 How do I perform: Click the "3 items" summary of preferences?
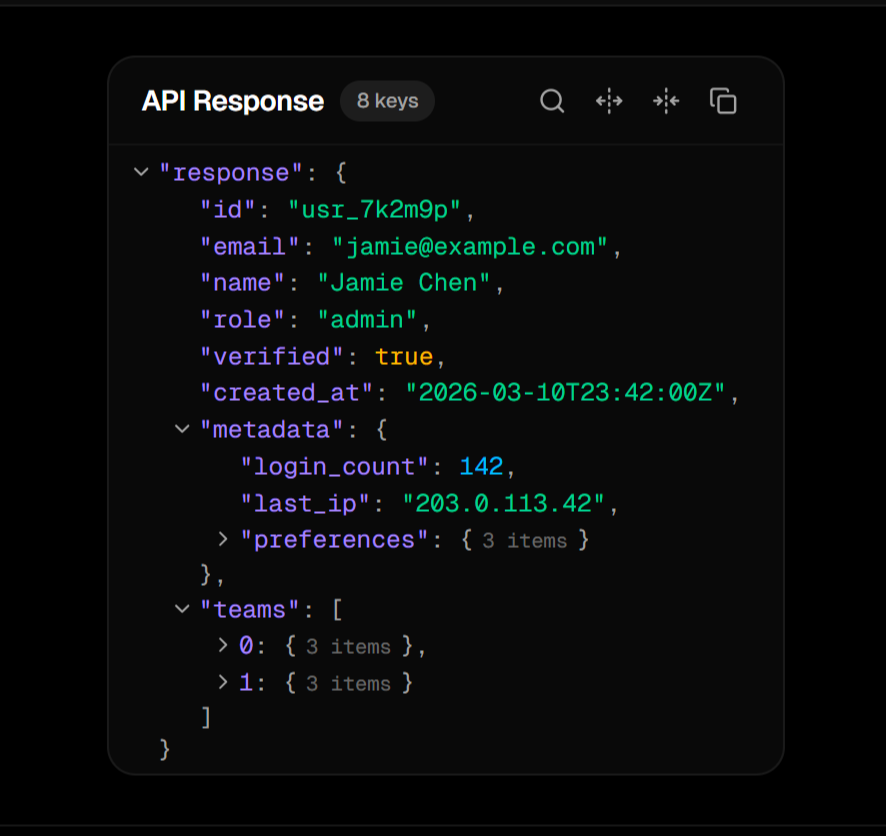pos(524,541)
